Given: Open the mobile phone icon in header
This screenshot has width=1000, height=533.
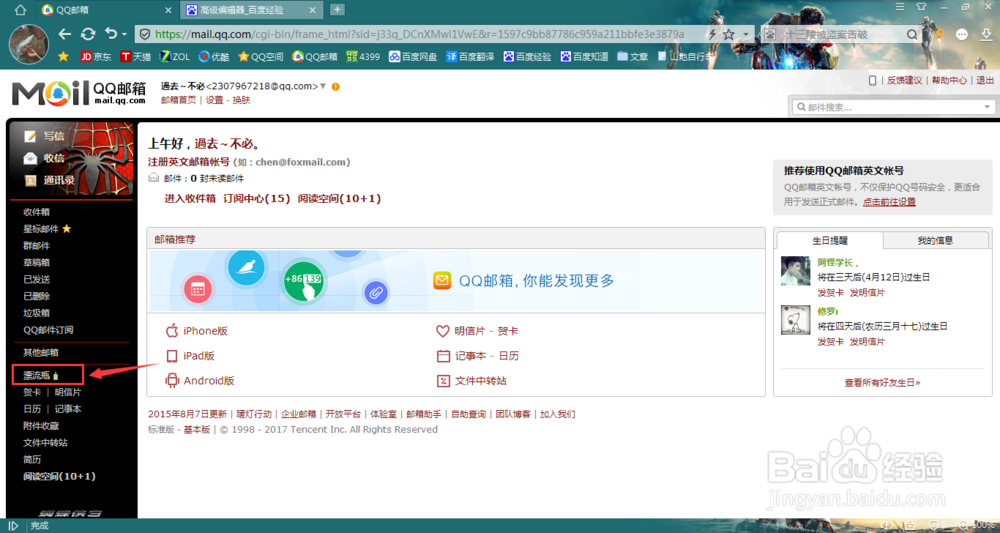Looking at the screenshot, I should [x=872, y=80].
